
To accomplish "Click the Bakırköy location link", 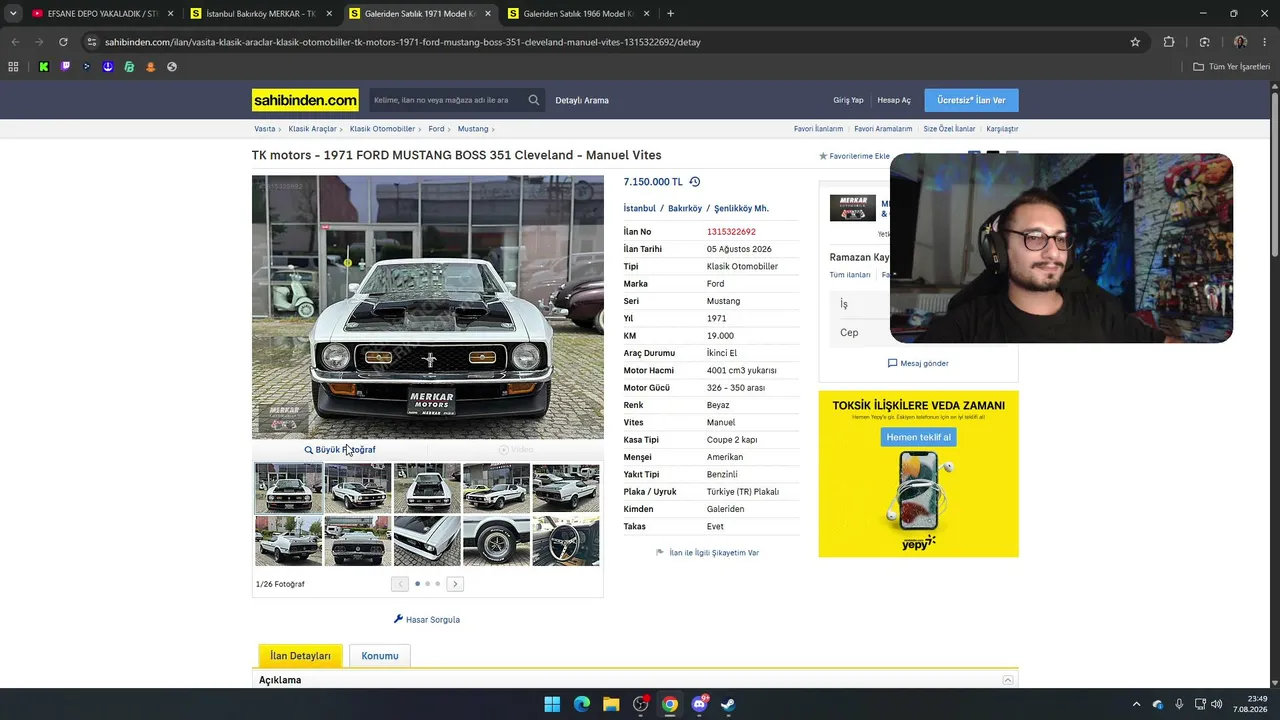I will coord(685,208).
